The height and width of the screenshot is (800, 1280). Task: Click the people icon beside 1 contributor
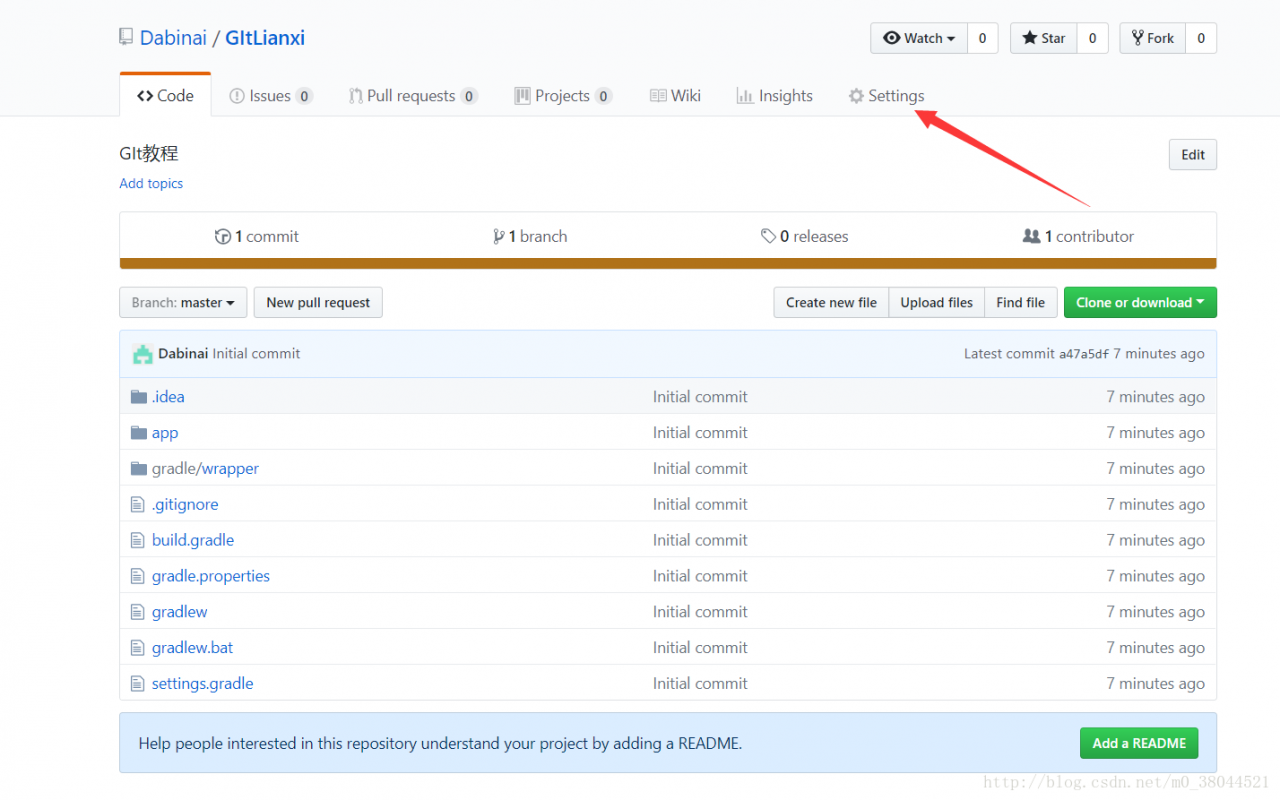(x=1031, y=237)
